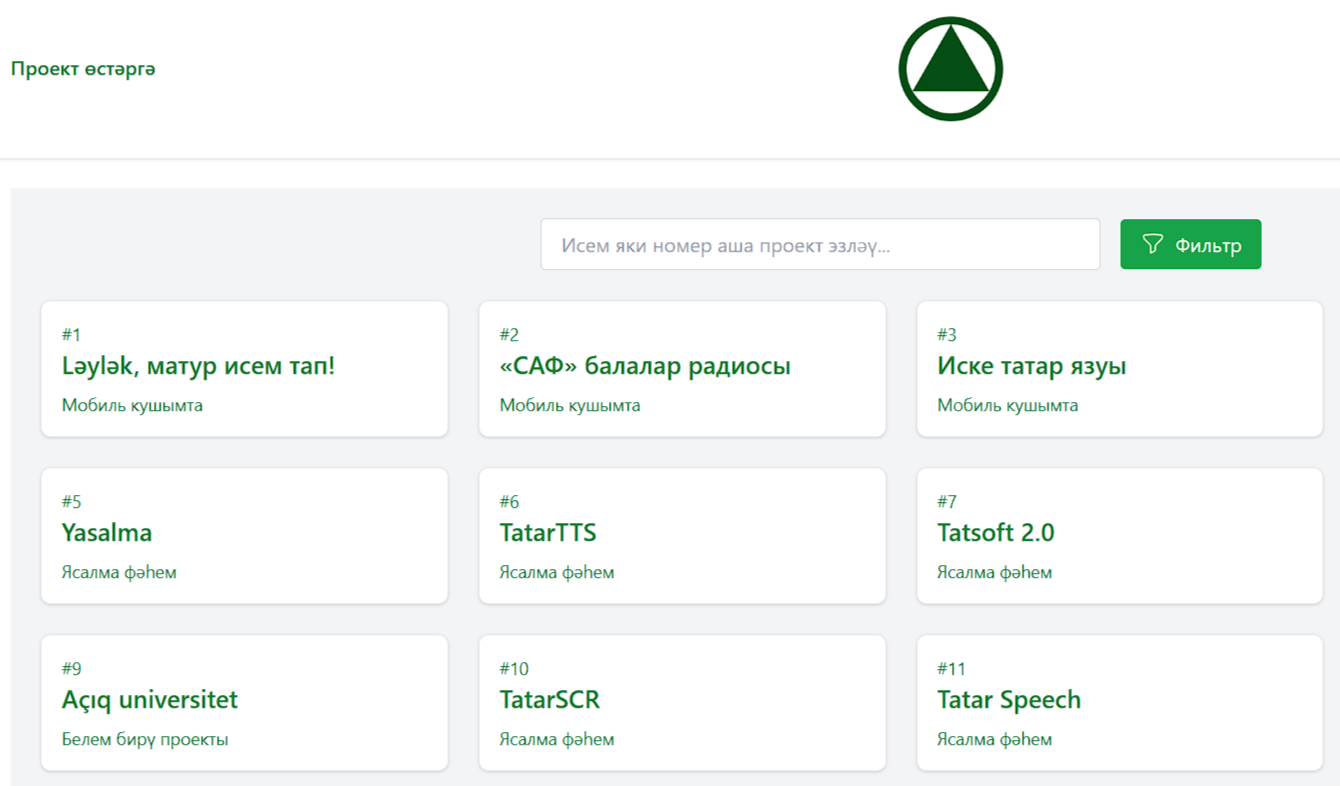Click Ясалма фәһем label under Tatsoft 2.0
Image resolution: width=1340 pixels, height=786 pixels.
pyautogui.click(x=994, y=573)
